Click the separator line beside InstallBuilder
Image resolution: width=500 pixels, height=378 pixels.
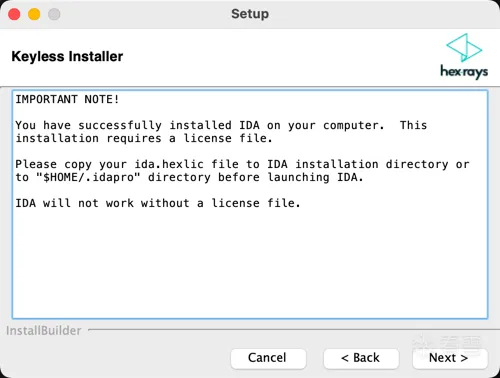(293, 330)
